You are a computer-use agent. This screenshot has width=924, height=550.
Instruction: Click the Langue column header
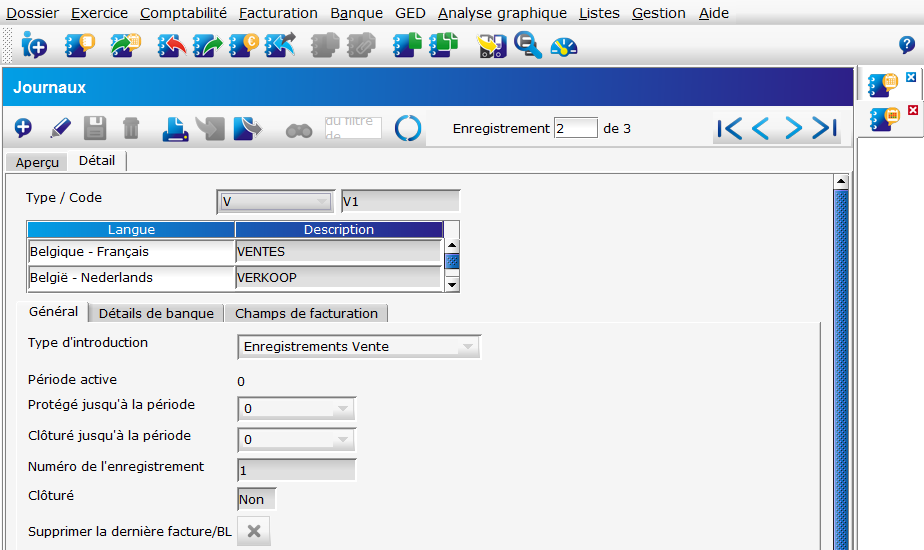tap(131, 229)
